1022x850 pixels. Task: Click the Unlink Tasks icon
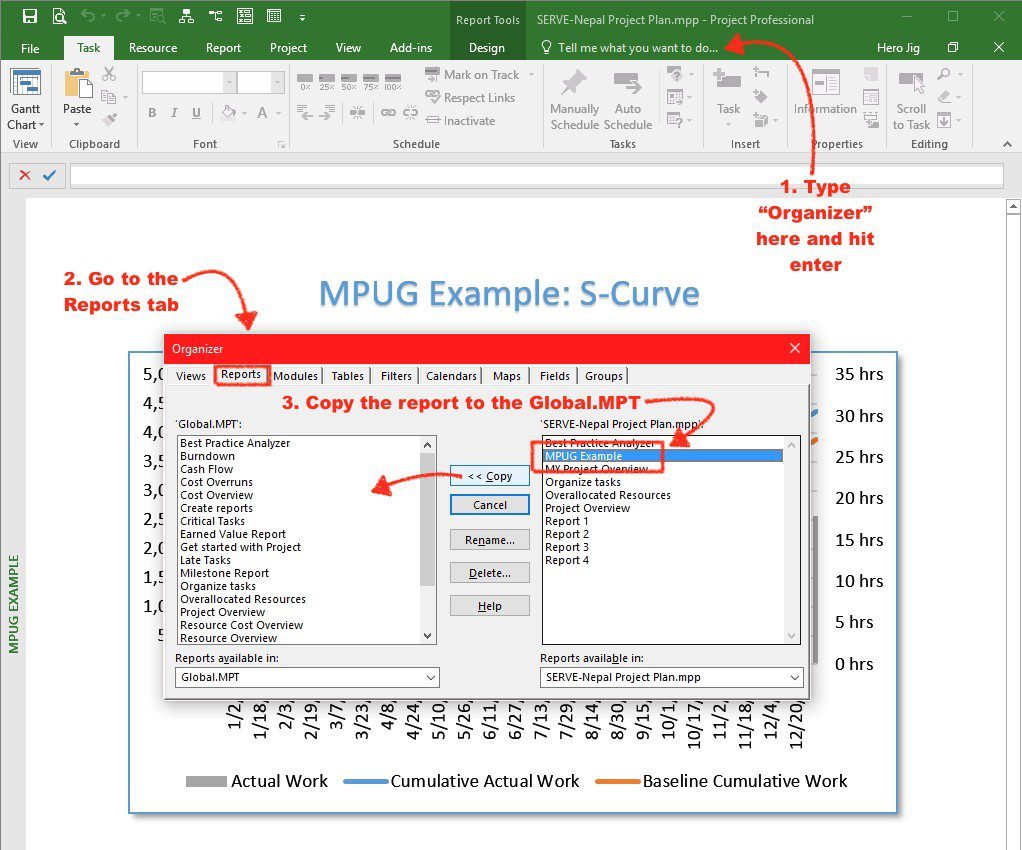pos(411,113)
